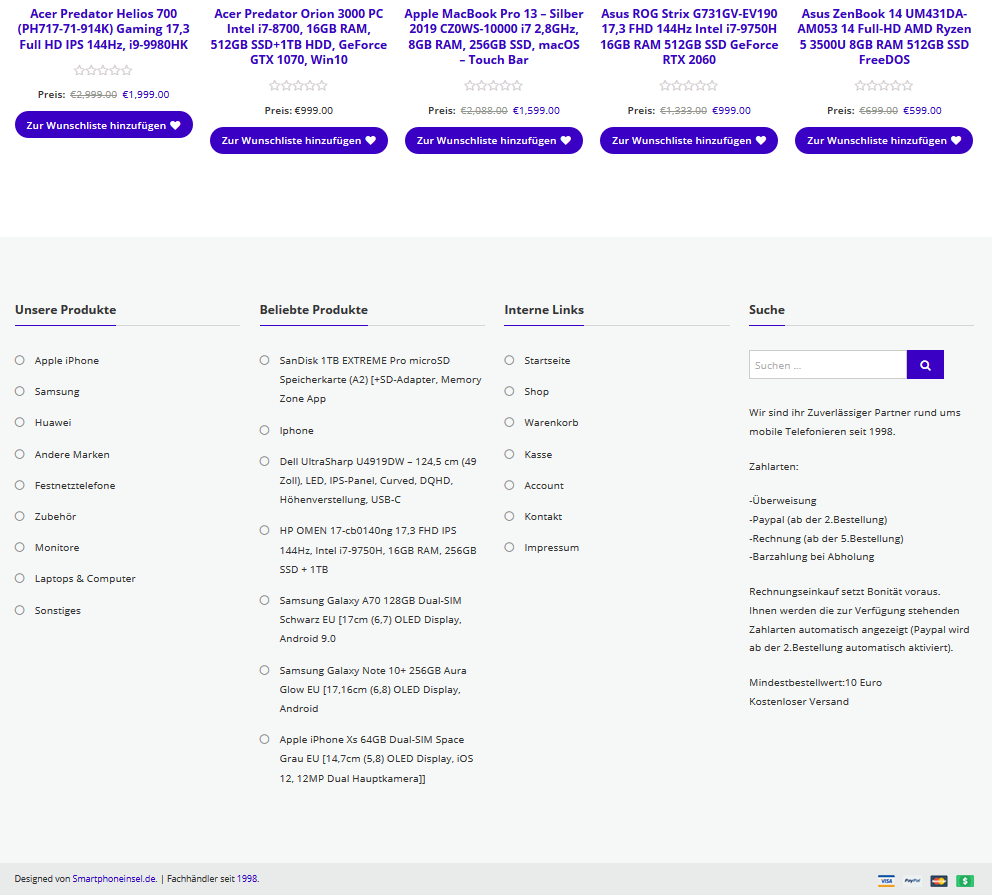This screenshot has width=992, height=895.
Task: Open the Asus ZenBook 14 product title
Action: [884, 37]
